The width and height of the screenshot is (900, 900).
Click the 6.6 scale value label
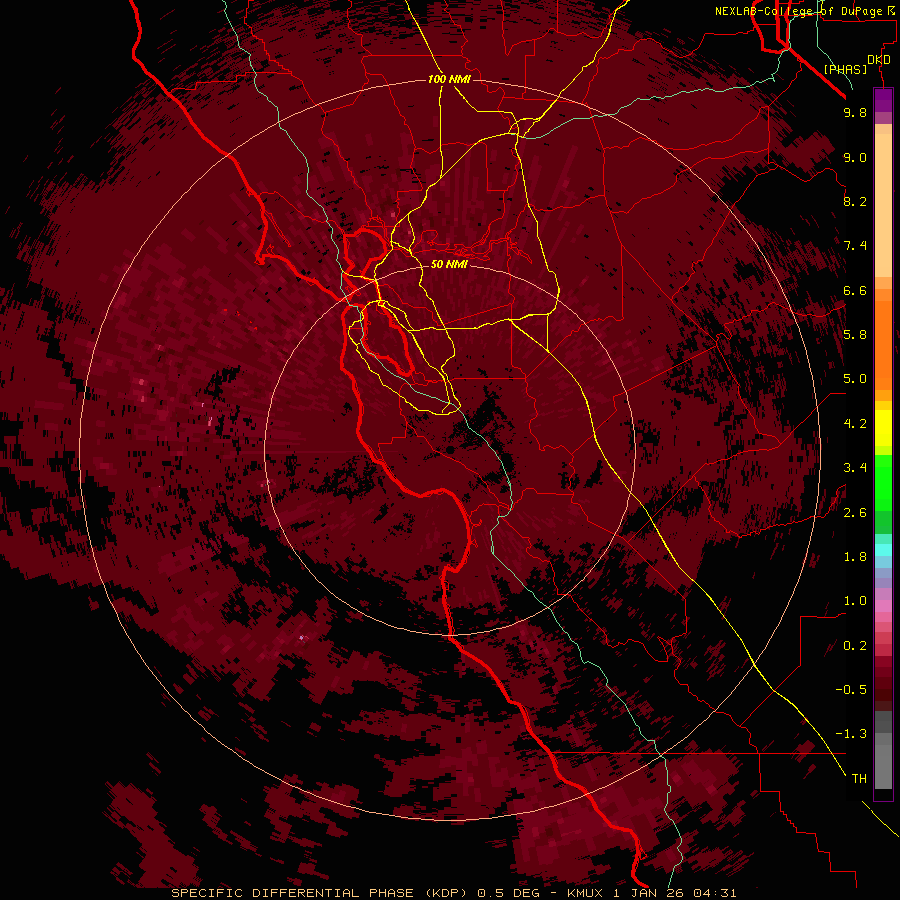point(855,290)
